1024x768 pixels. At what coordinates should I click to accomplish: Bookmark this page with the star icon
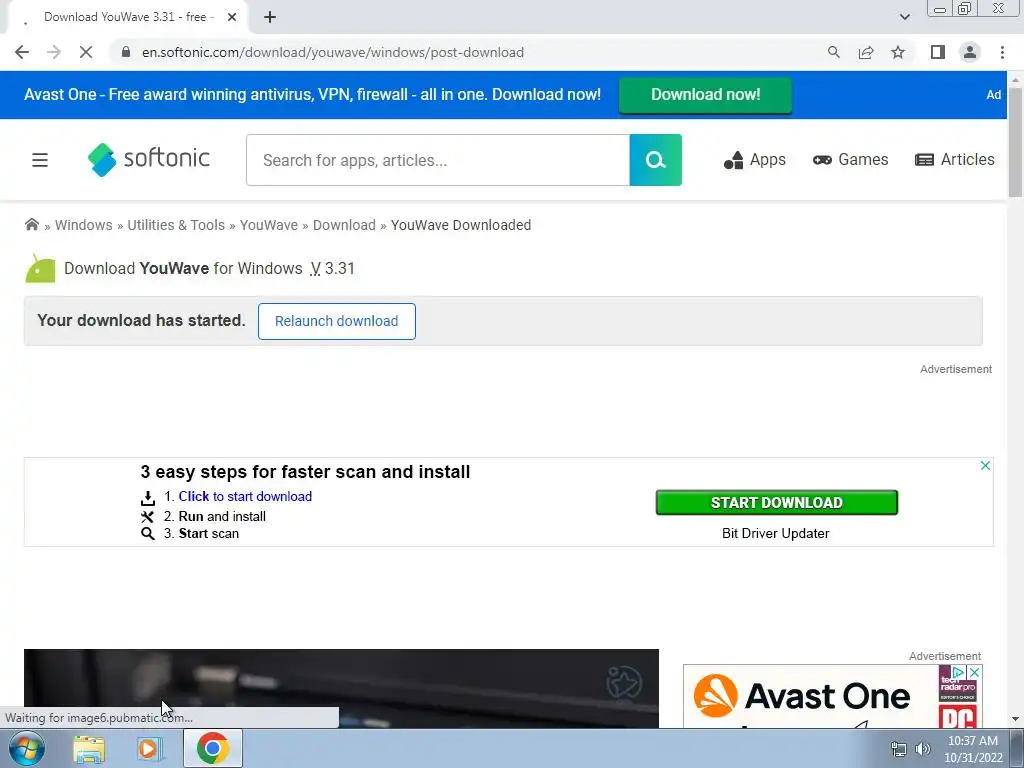coord(898,52)
